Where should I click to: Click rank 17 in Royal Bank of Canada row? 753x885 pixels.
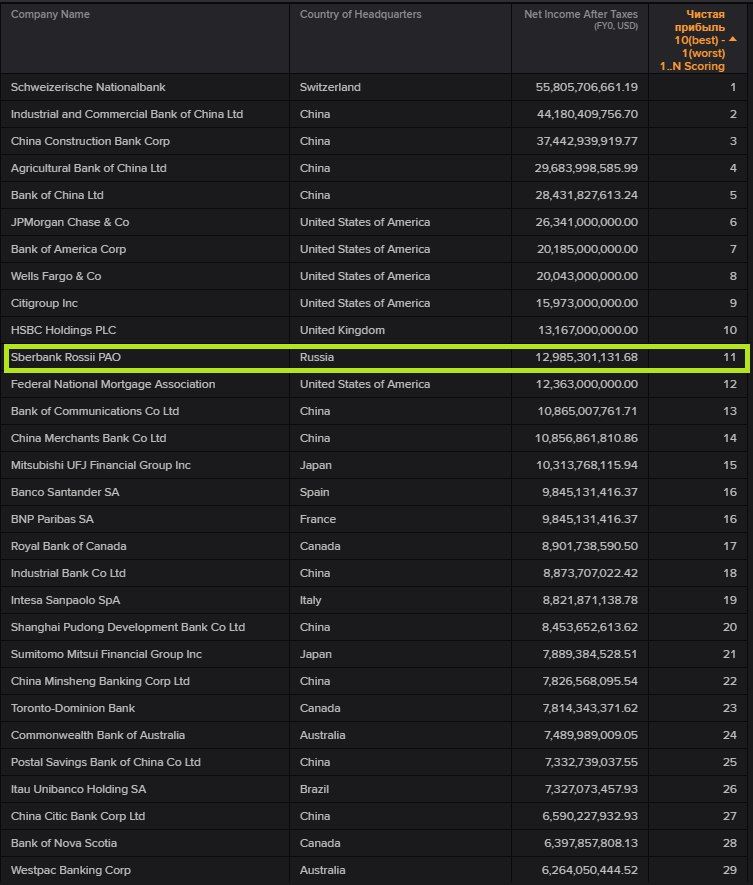pyautogui.click(x=730, y=546)
